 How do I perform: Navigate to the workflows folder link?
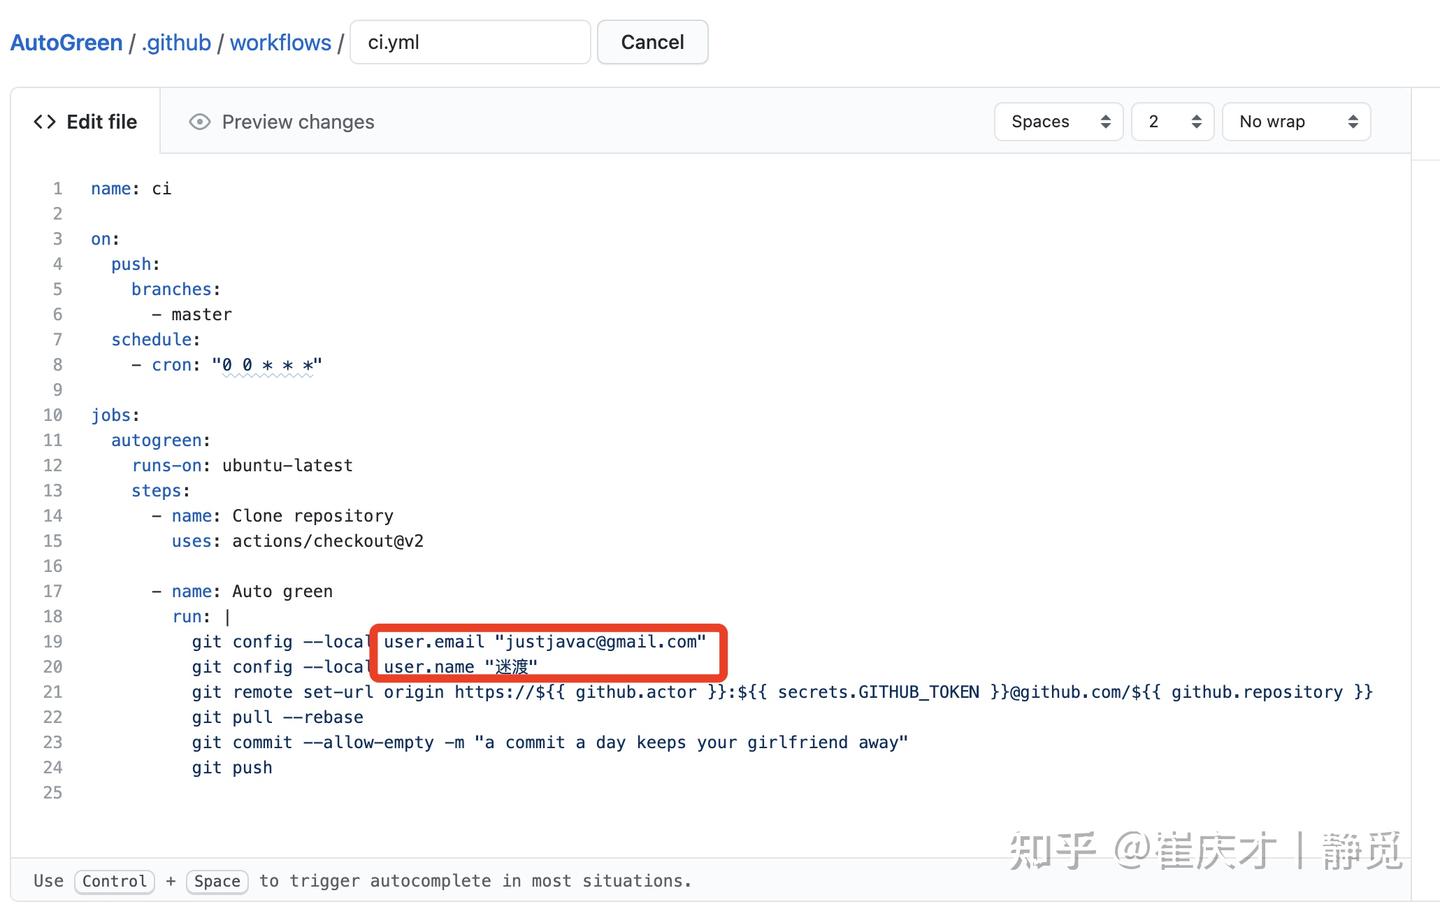point(280,42)
